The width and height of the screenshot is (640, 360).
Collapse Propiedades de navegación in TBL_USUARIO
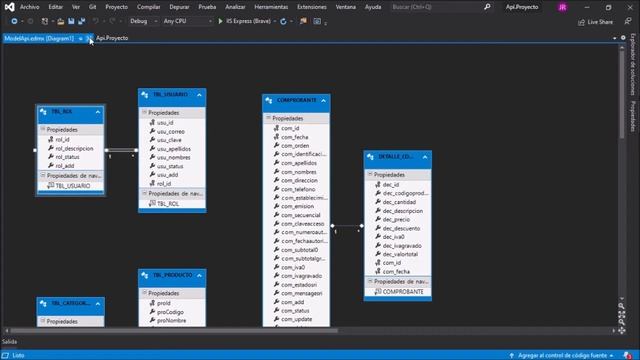[144, 193]
